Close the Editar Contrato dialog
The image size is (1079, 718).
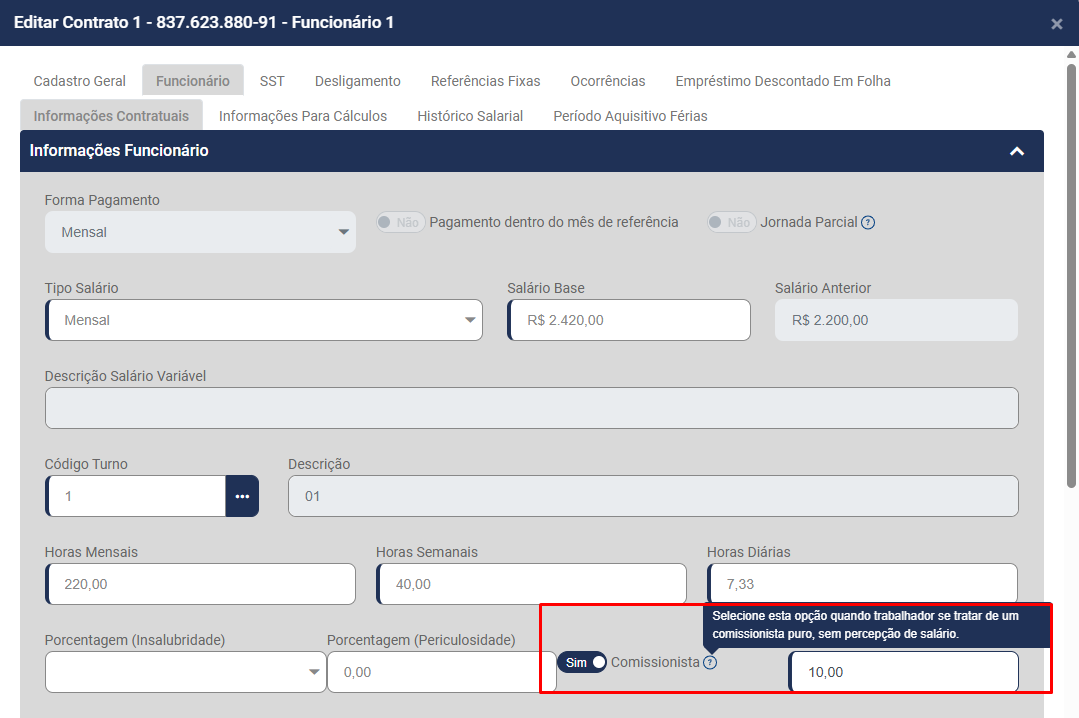1057,24
